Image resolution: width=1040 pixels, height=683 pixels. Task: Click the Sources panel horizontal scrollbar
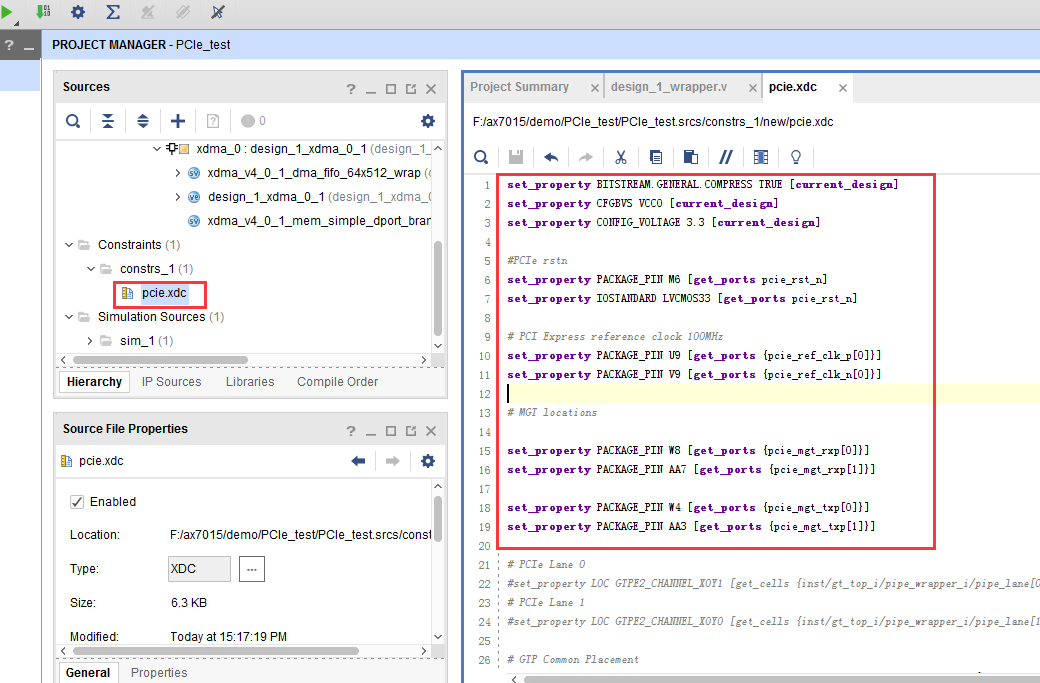(x=161, y=360)
